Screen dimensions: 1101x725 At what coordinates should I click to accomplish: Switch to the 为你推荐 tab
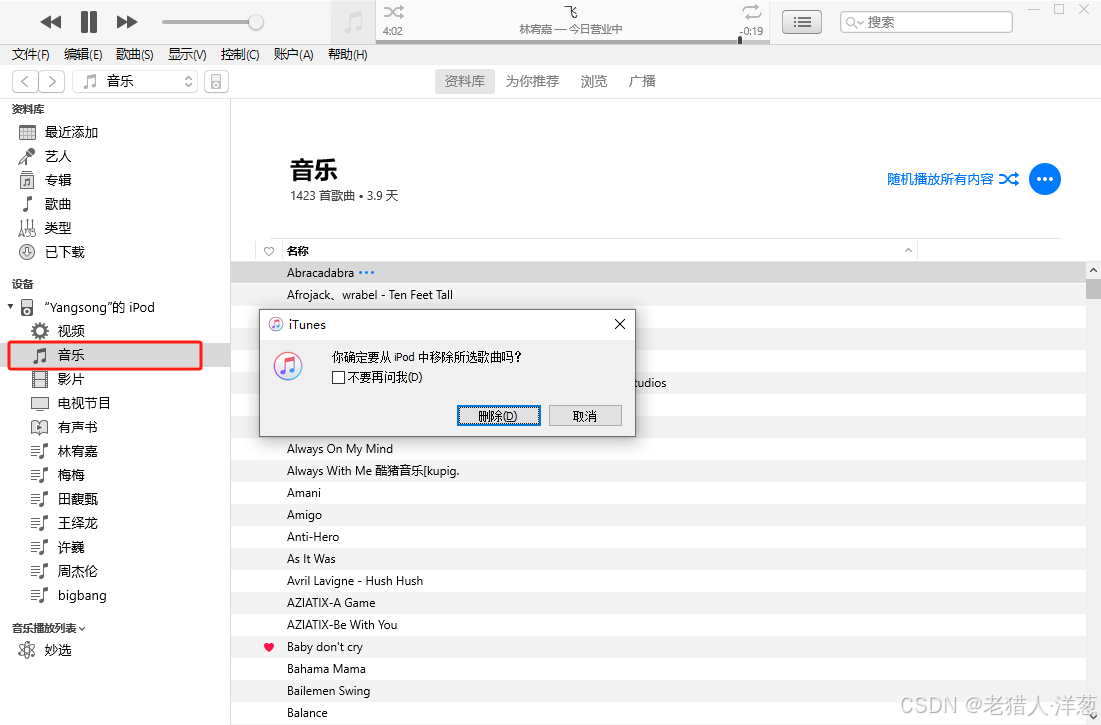pos(532,81)
